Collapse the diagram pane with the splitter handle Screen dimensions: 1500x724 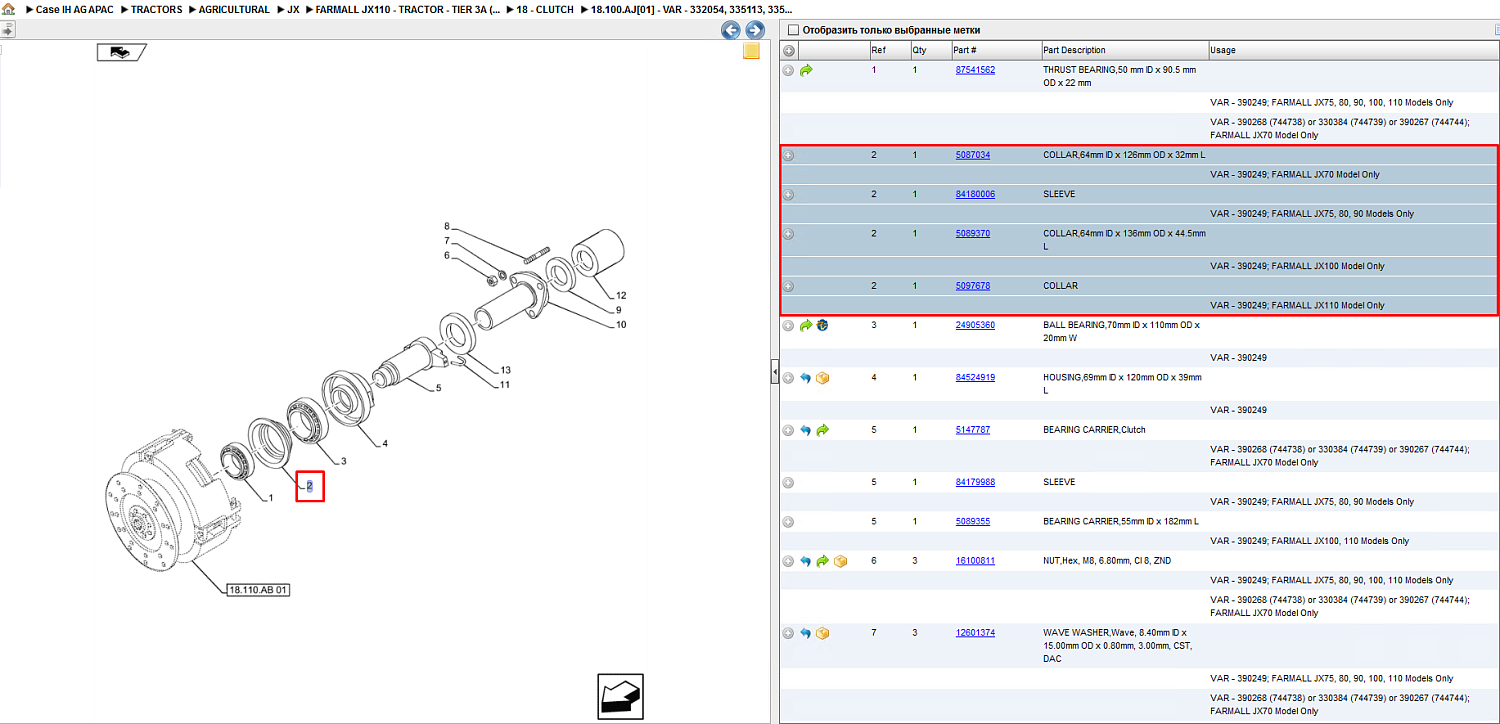pos(774,373)
